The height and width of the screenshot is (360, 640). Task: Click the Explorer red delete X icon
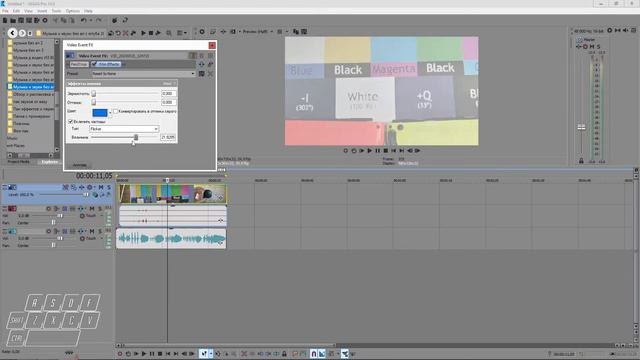[126, 33]
